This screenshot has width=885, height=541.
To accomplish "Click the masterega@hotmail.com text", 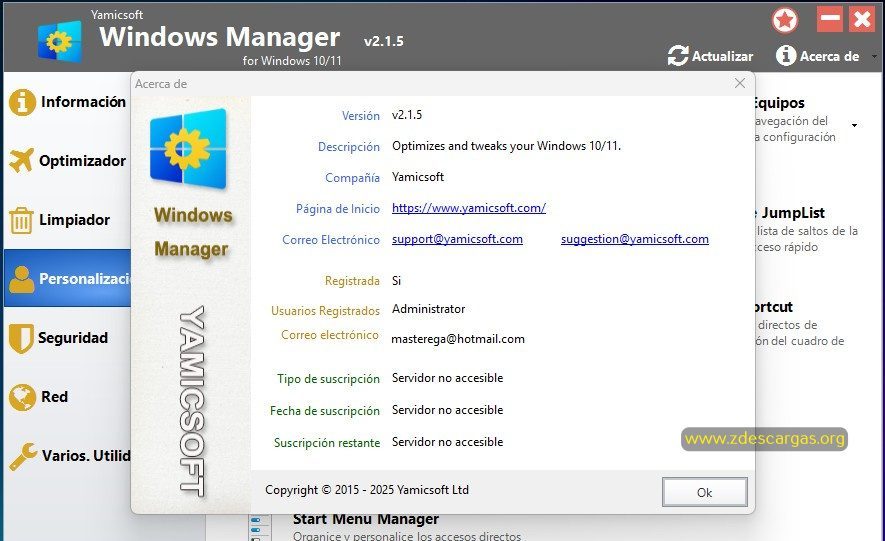I will click(458, 338).
